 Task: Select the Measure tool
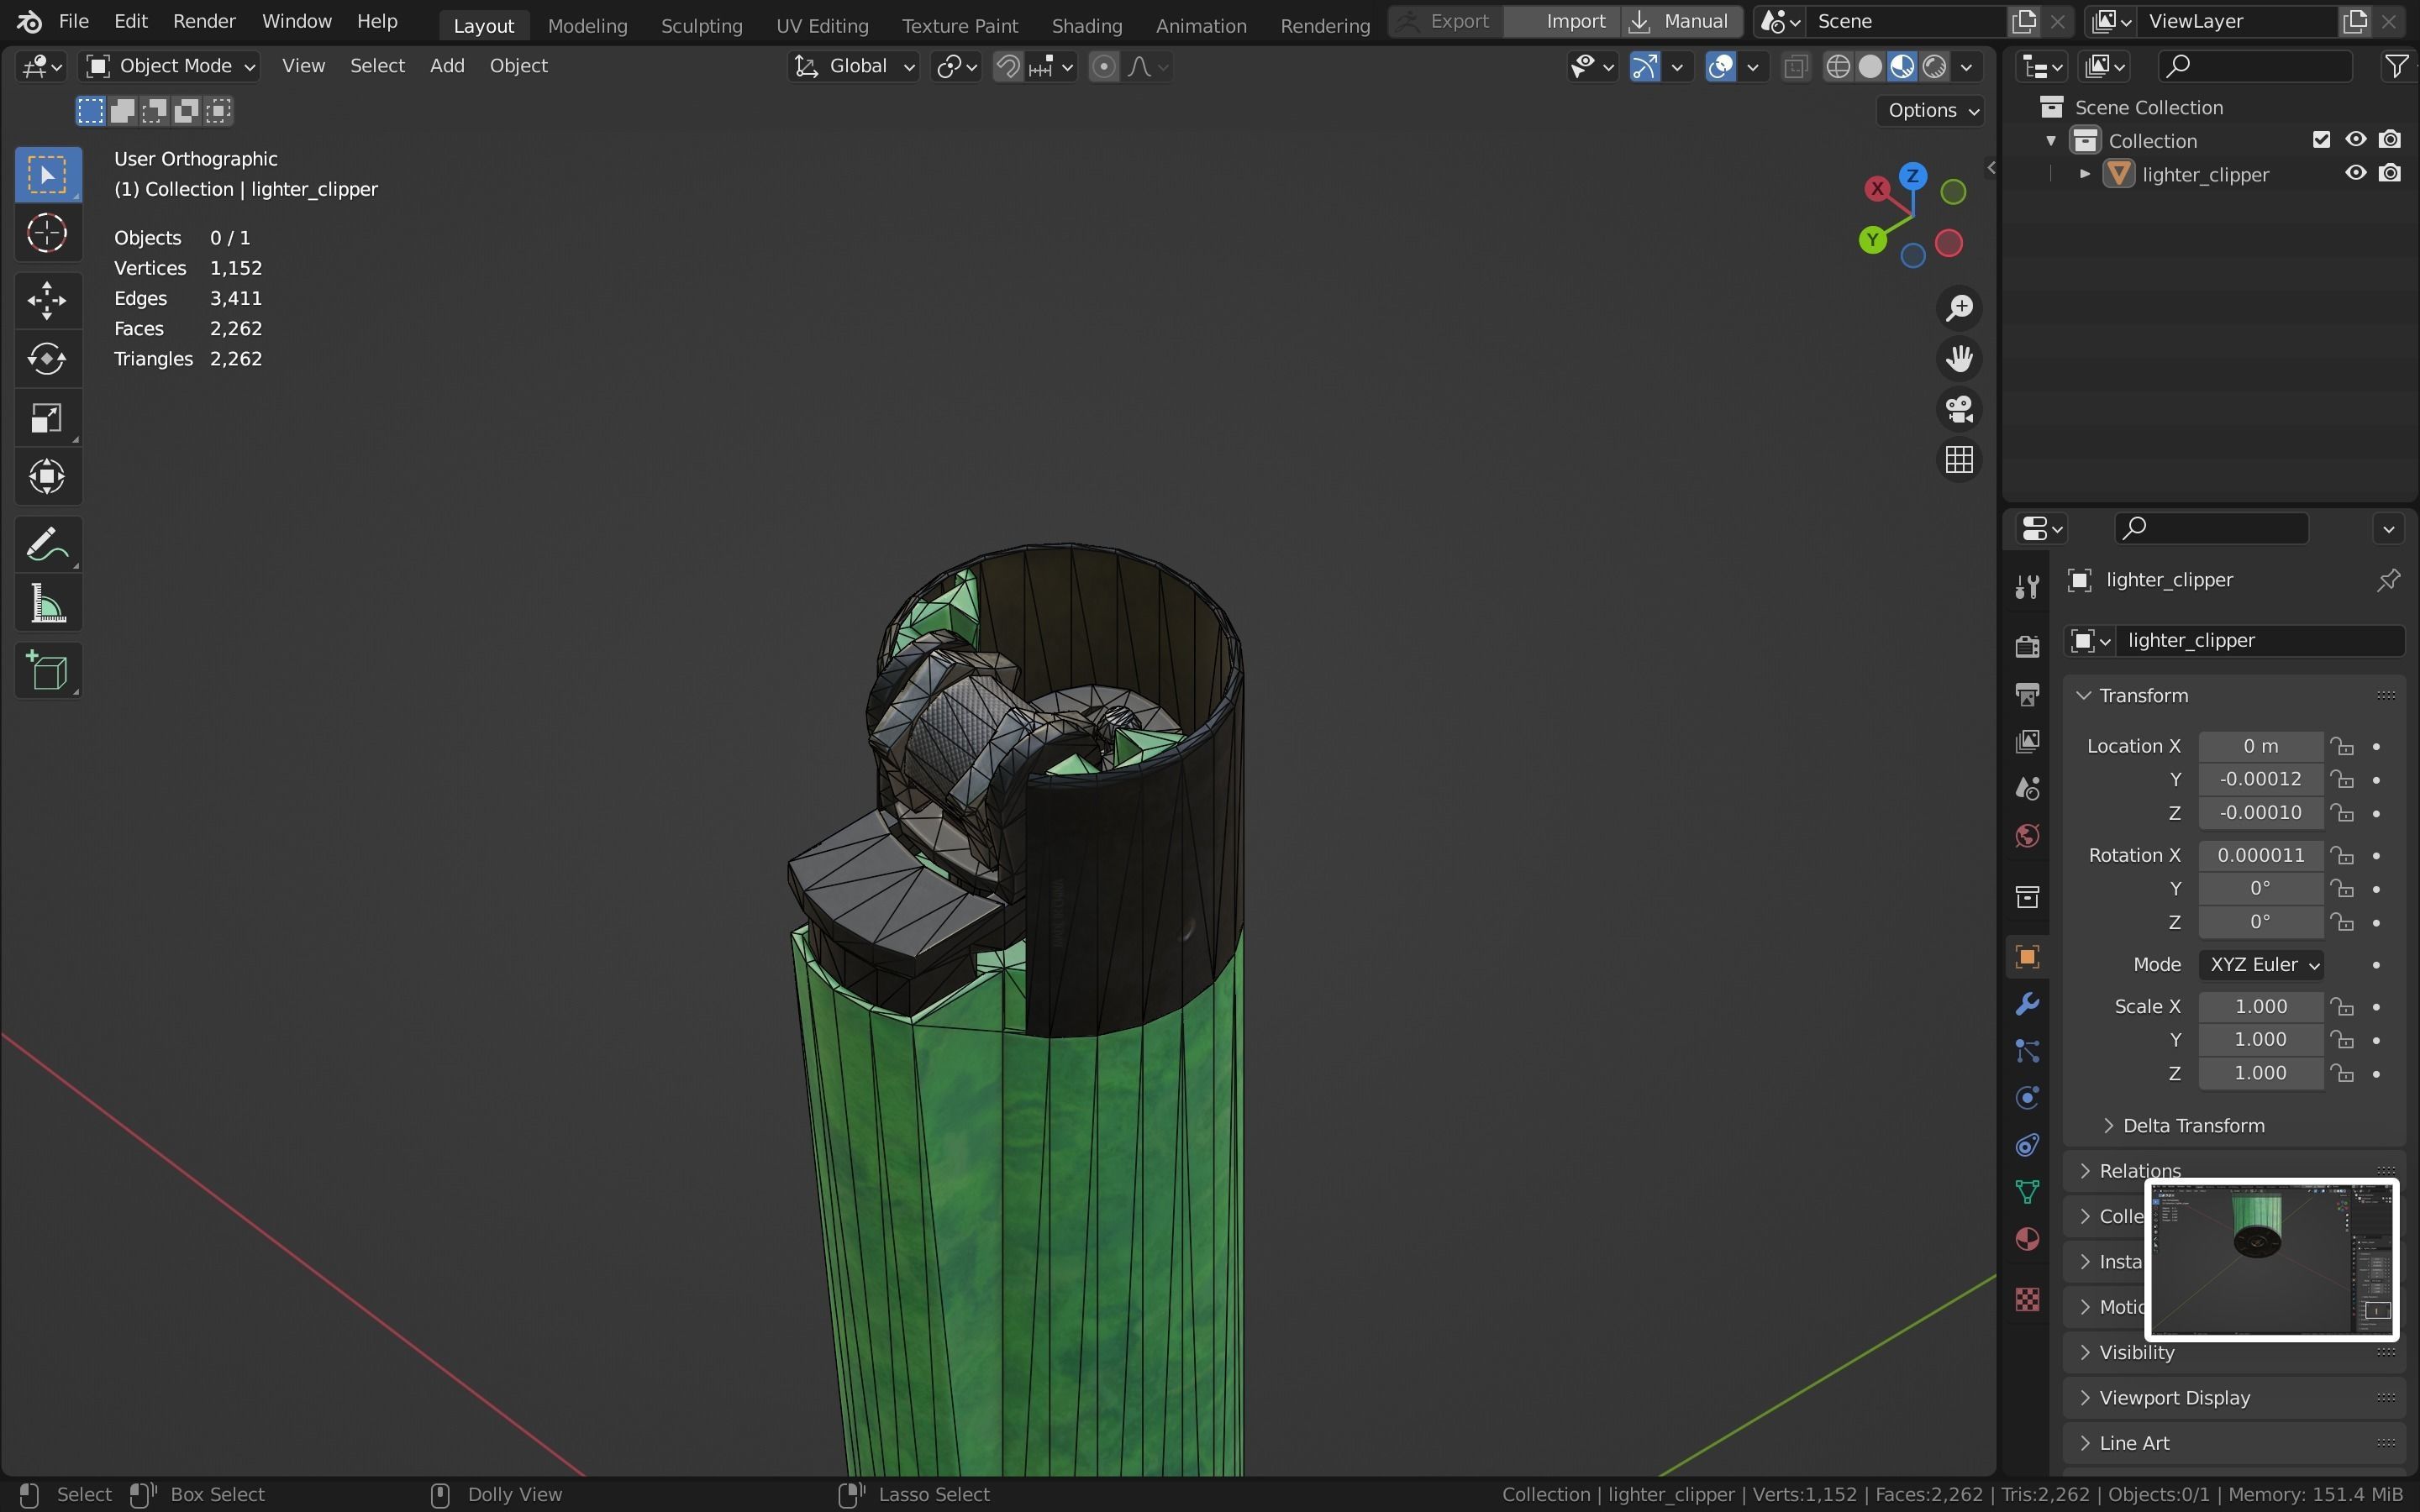click(47, 604)
